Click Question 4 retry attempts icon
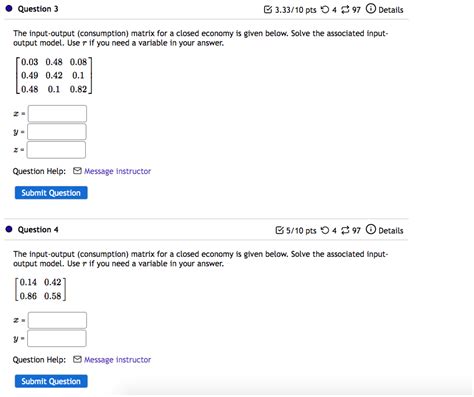Image resolution: width=474 pixels, height=397 pixels. coord(325,230)
